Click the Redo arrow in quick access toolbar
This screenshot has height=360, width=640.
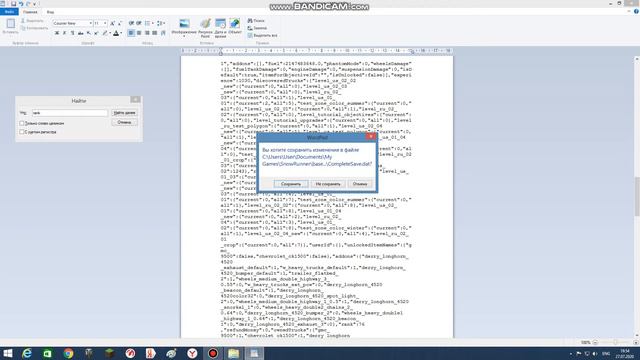[28, 4]
